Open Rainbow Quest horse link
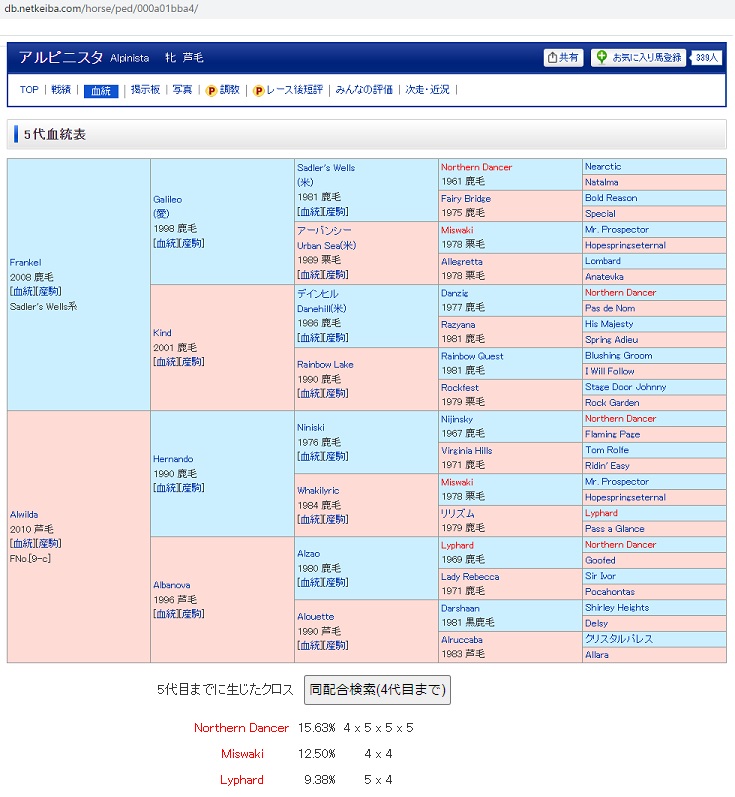Screen dimensions: 735x797 [x=472, y=356]
